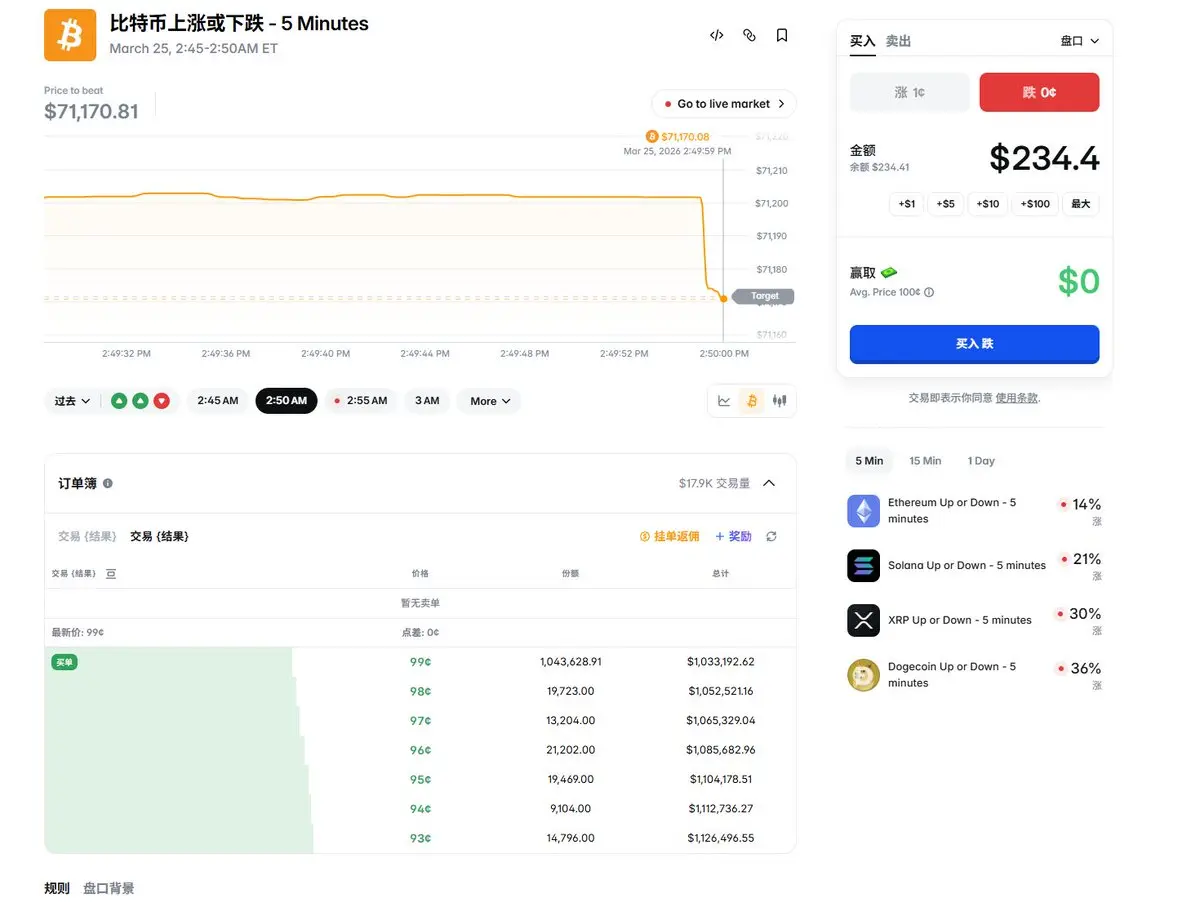
Task: Switch to 5 Min markets tab
Action: click(869, 461)
